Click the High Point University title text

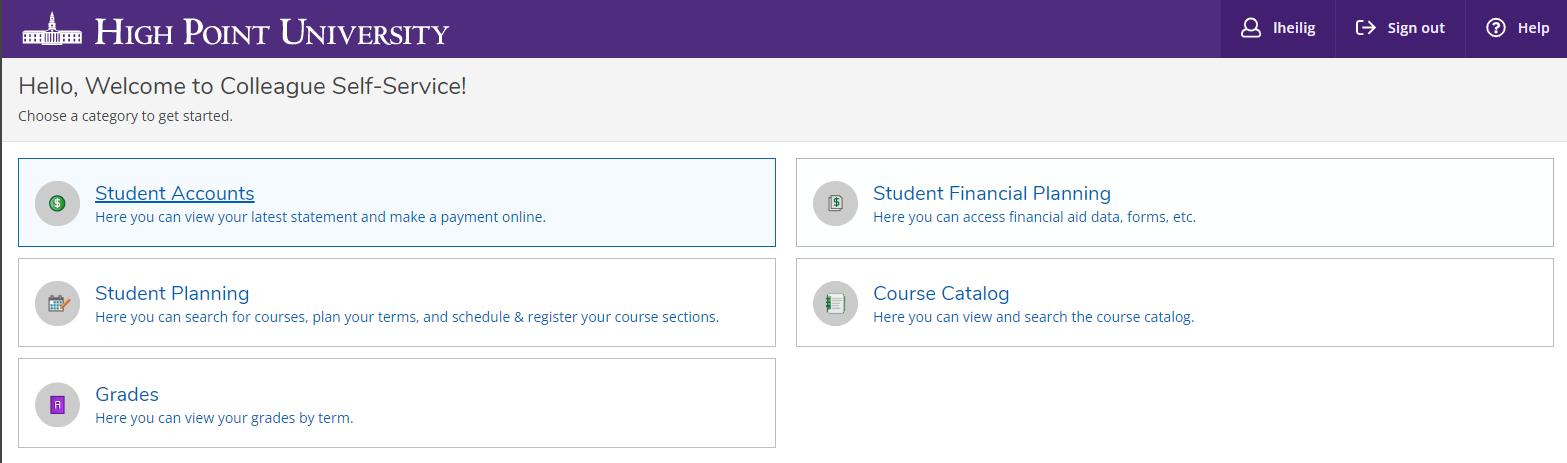tap(272, 31)
